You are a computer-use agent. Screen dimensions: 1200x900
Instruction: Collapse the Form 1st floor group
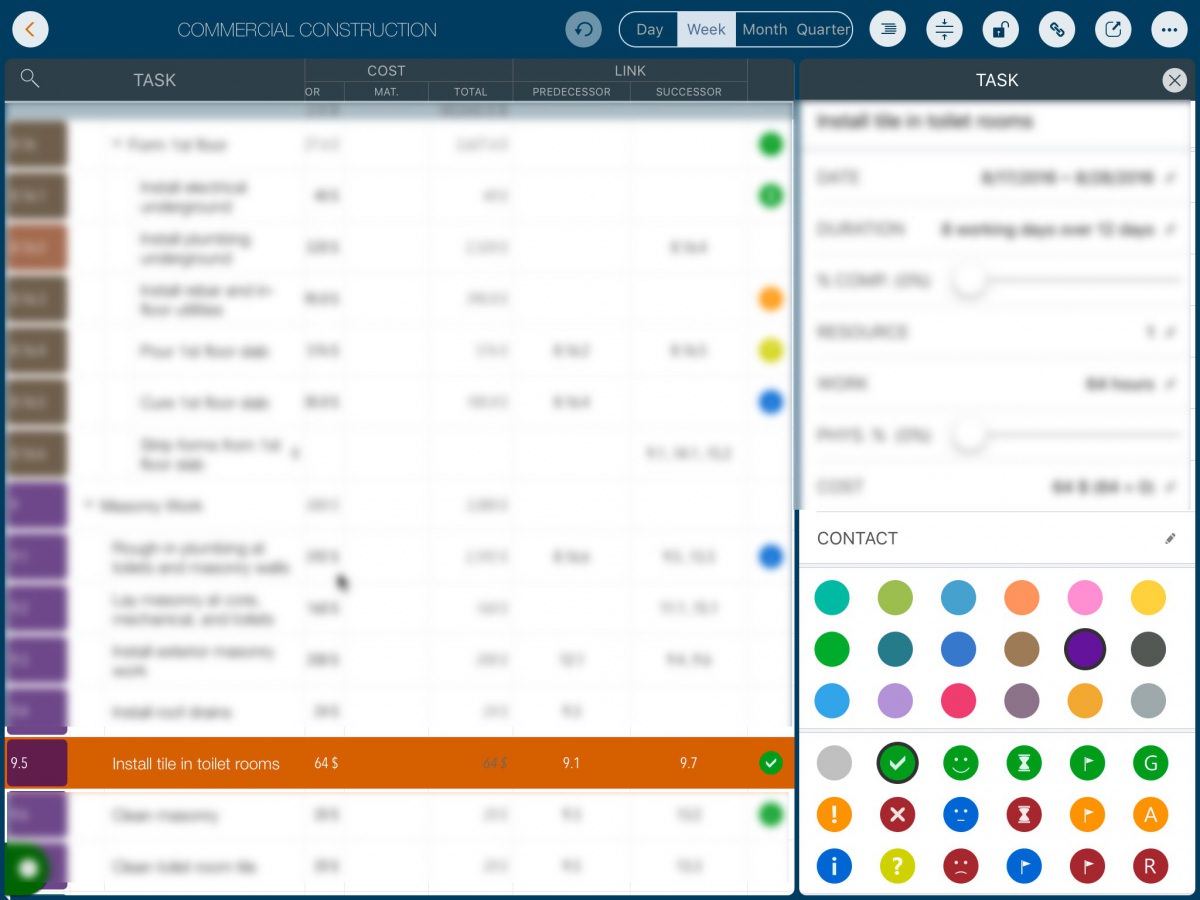click(x=117, y=145)
